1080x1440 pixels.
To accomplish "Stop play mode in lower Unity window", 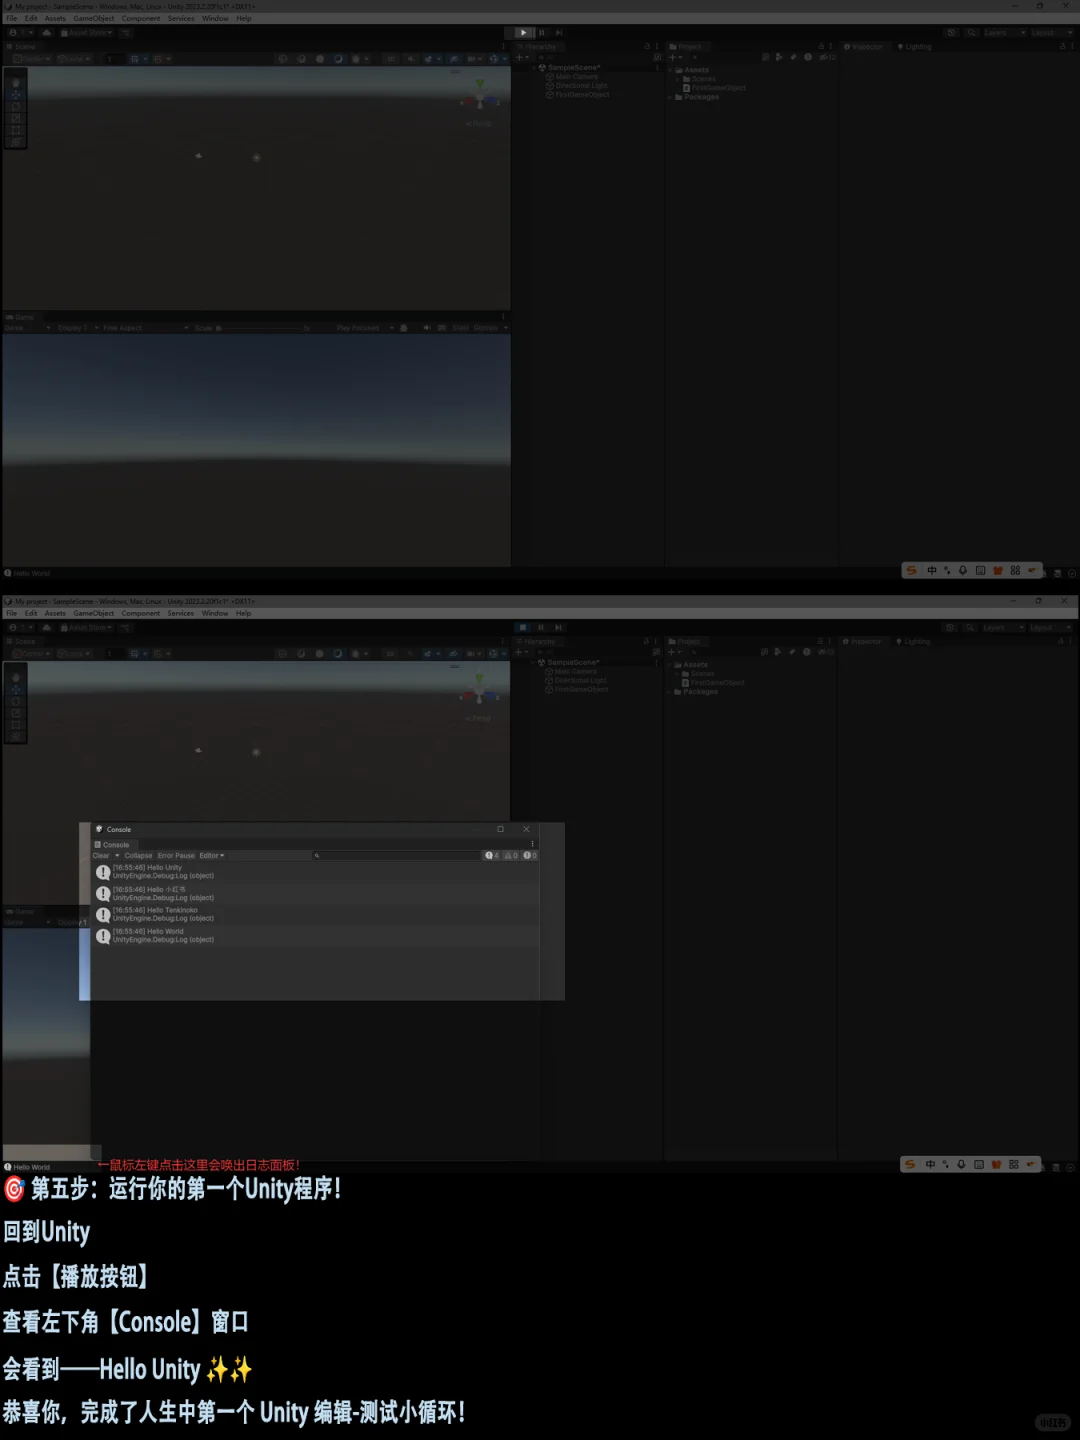I will [x=523, y=628].
